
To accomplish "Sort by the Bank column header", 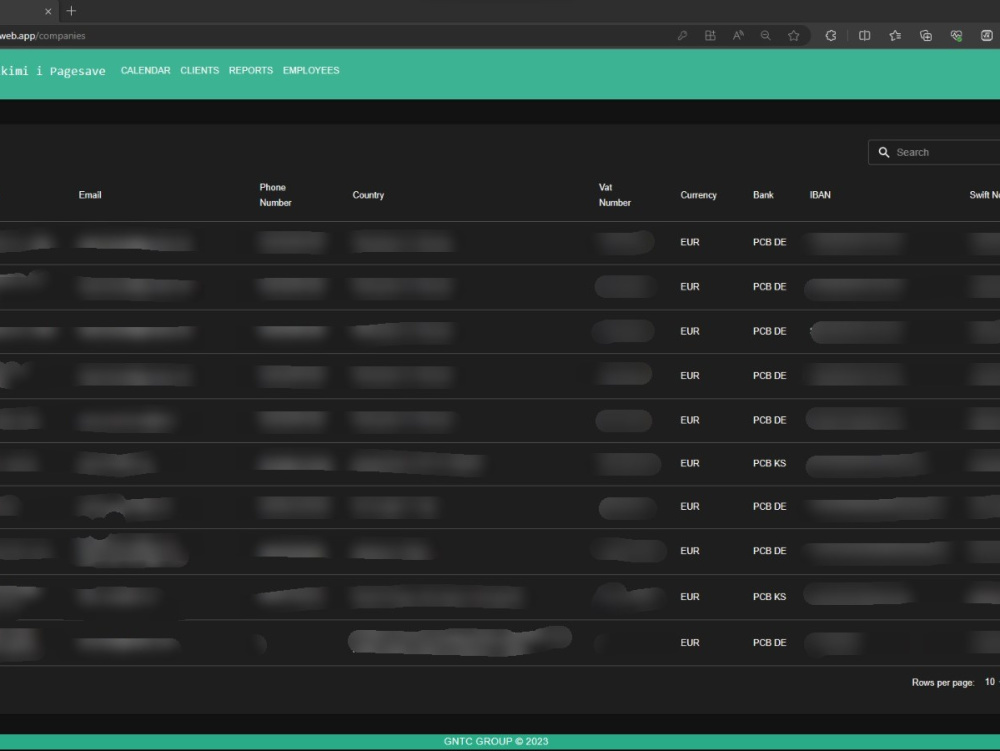I will [x=763, y=195].
